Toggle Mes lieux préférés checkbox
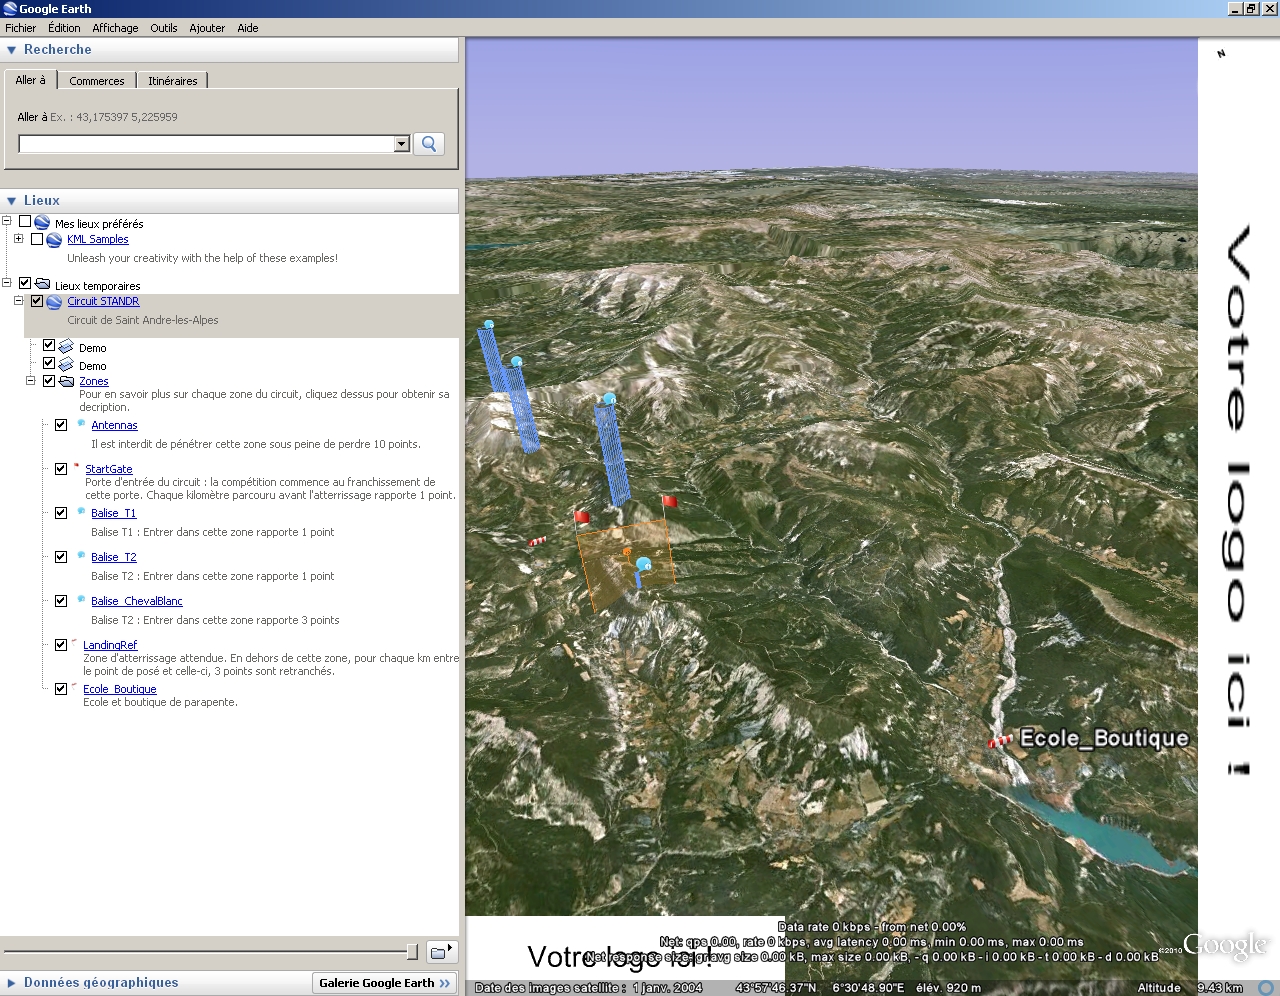 click(25, 222)
